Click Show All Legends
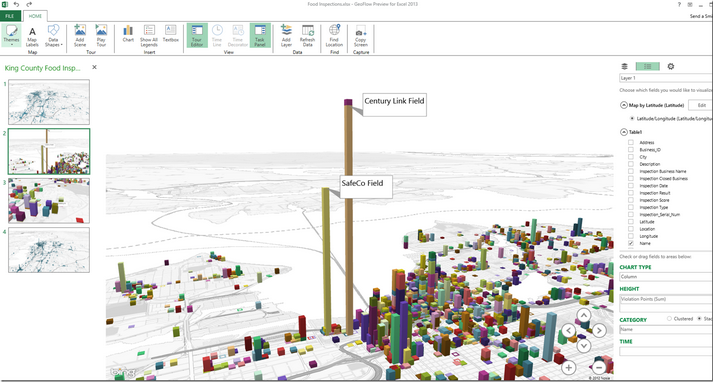 [x=149, y=36]
